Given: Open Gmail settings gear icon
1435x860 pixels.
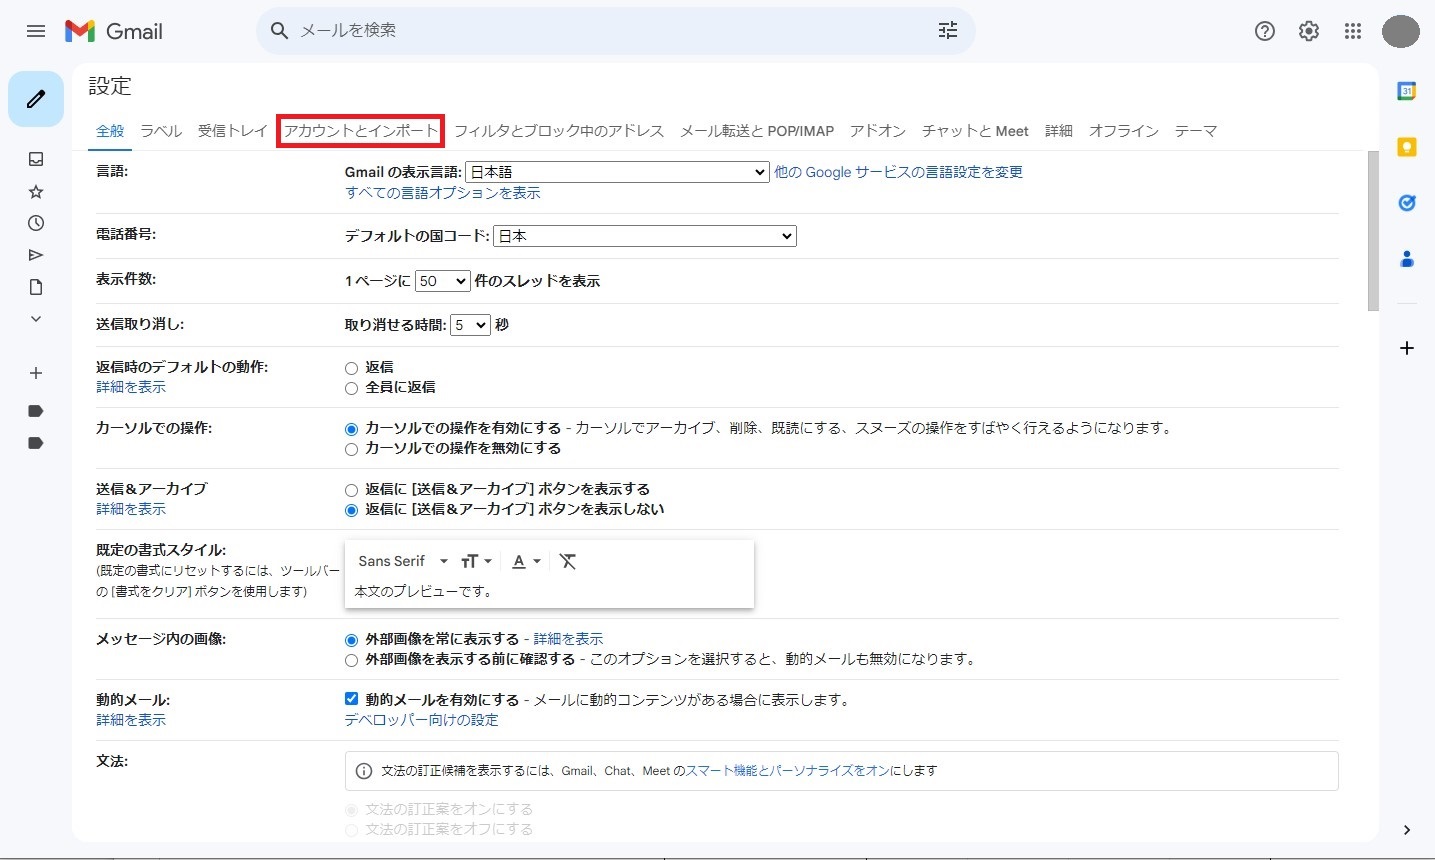Looking at the screenshot, I should [x=1308, y=31].
